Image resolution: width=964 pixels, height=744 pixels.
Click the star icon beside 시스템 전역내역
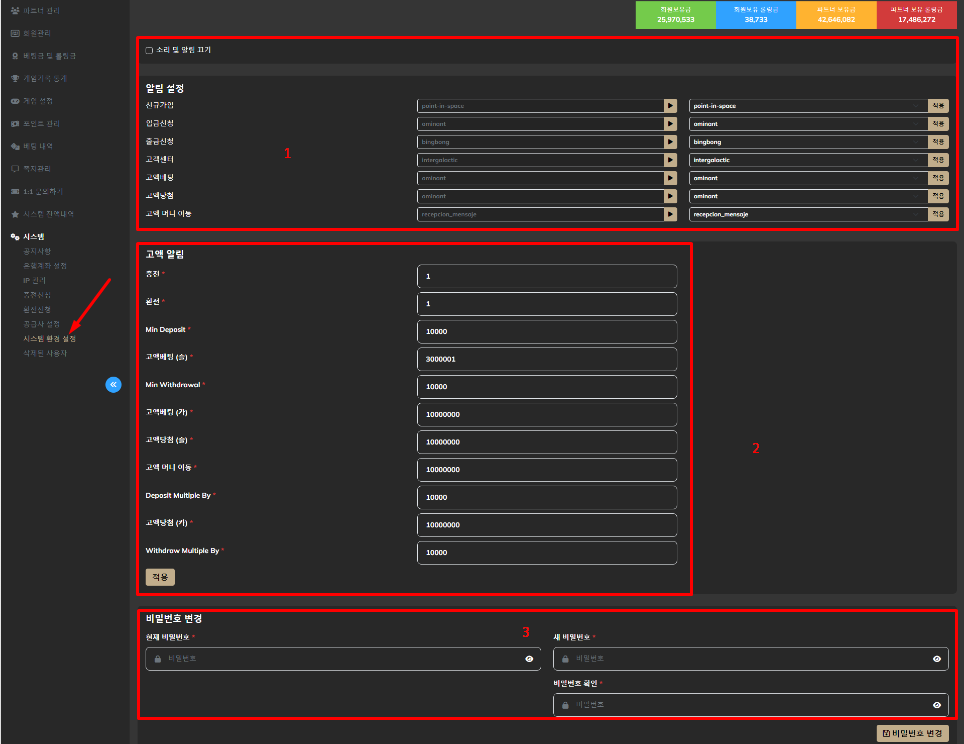[14, 214]
